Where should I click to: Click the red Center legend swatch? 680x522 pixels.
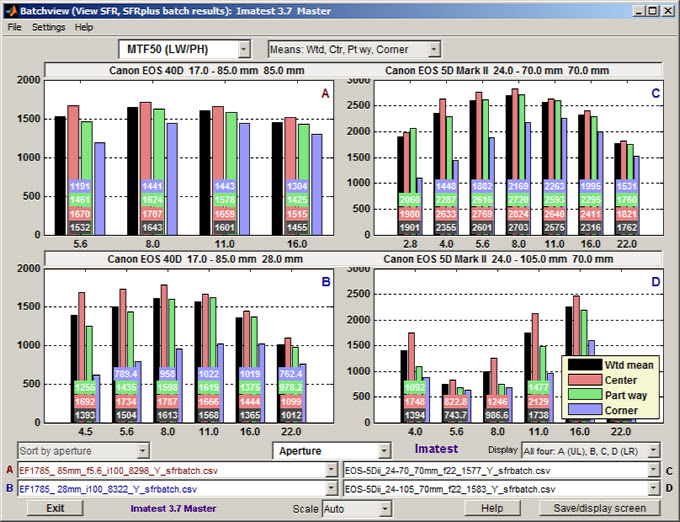(585, 380)
